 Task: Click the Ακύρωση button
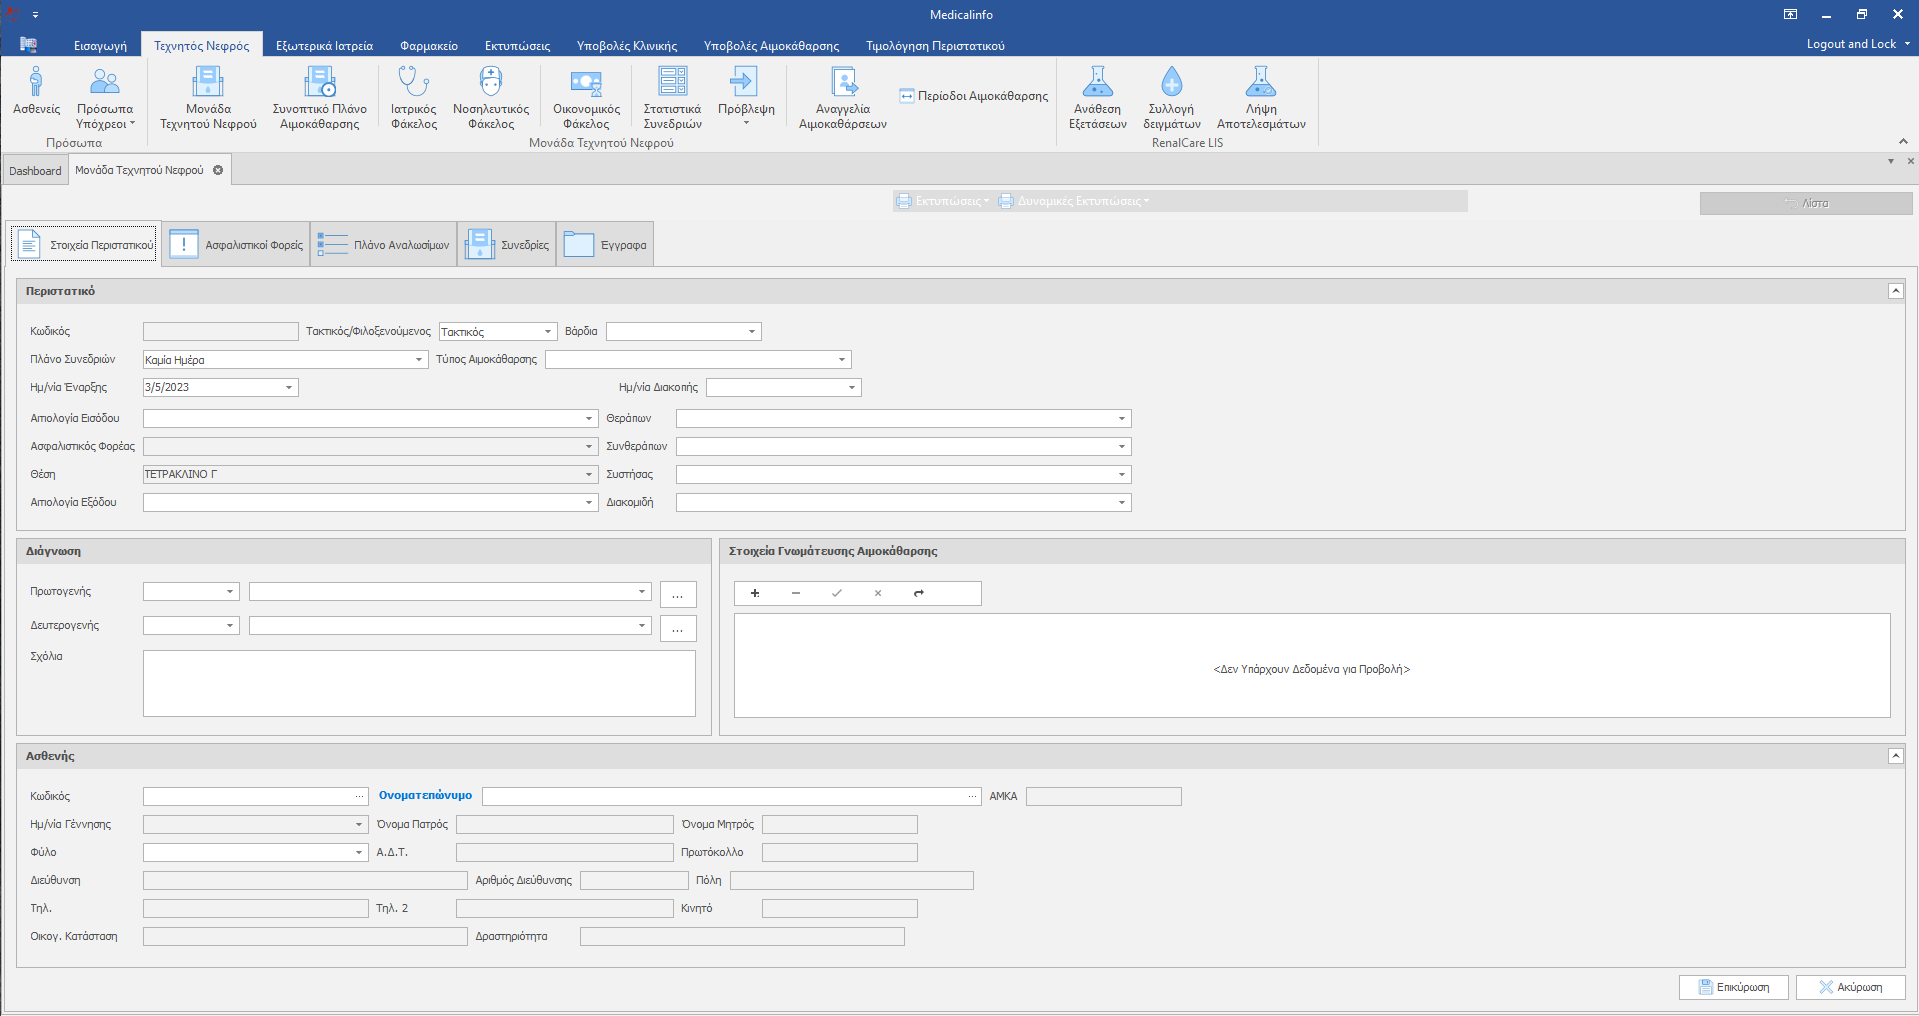[x=1850, y=987]
